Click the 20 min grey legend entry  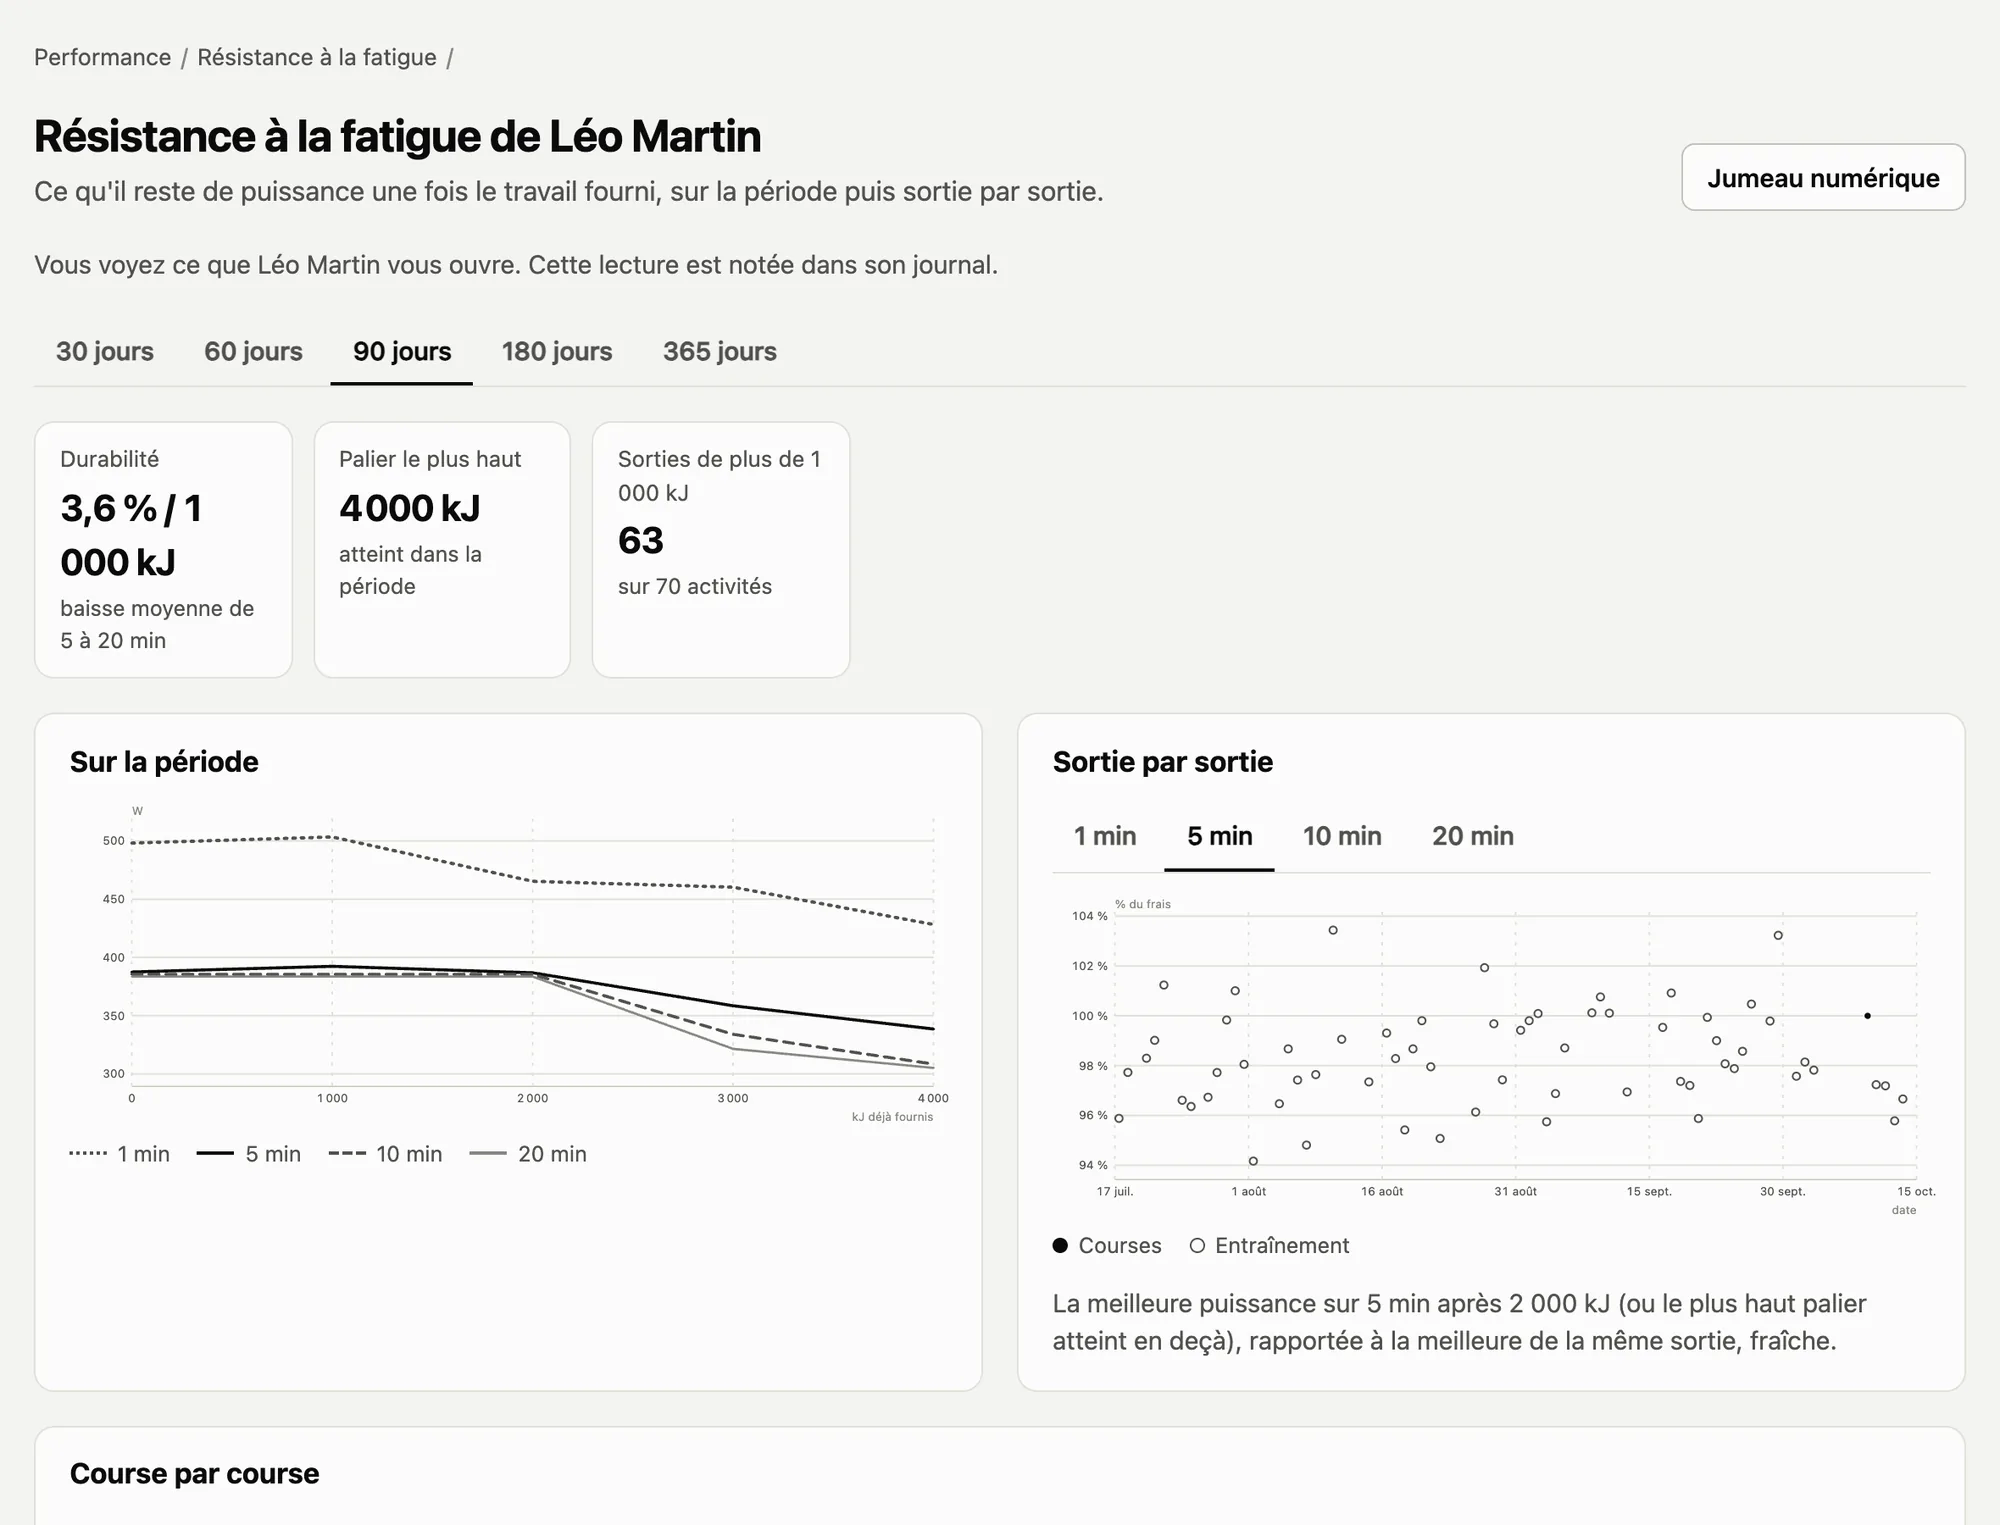click(528, 1154)
